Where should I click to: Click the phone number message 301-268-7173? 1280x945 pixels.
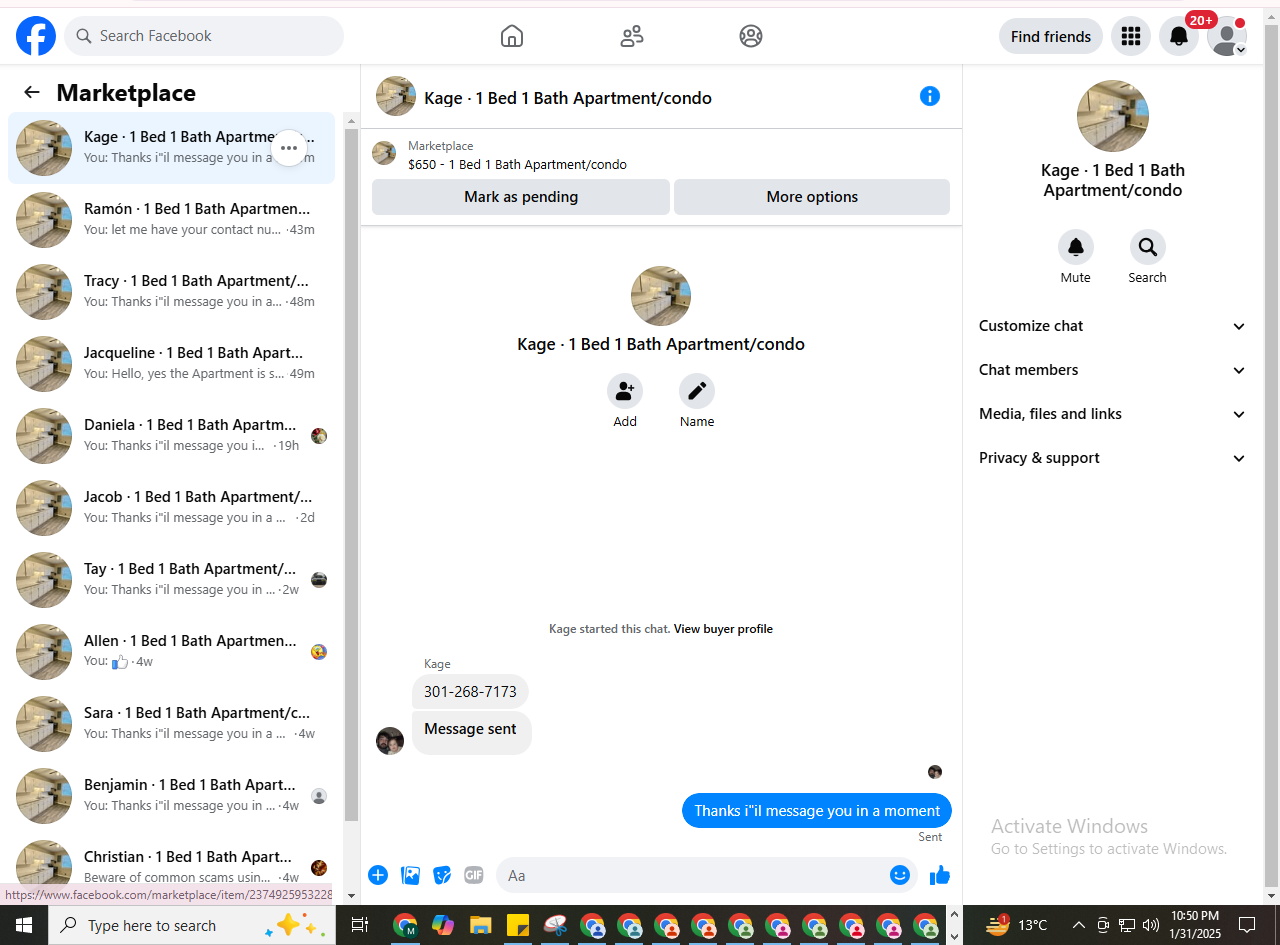[470, 692]
